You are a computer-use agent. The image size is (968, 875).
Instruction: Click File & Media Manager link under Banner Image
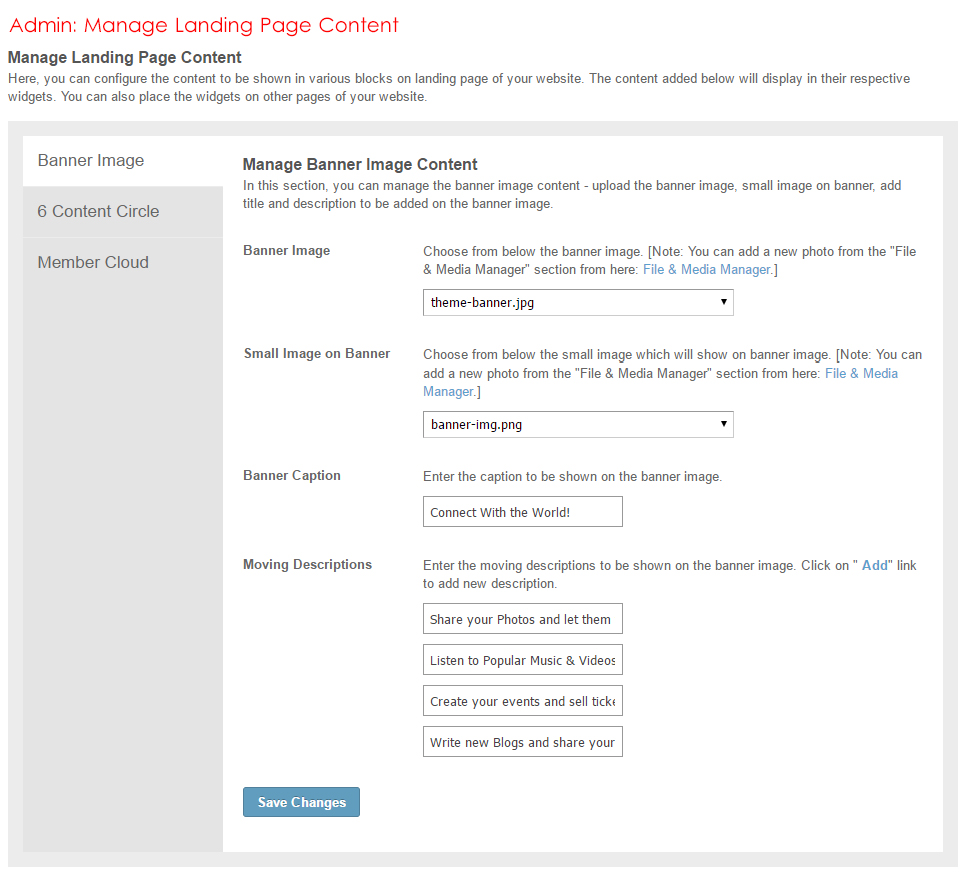[x=706, y=270]
